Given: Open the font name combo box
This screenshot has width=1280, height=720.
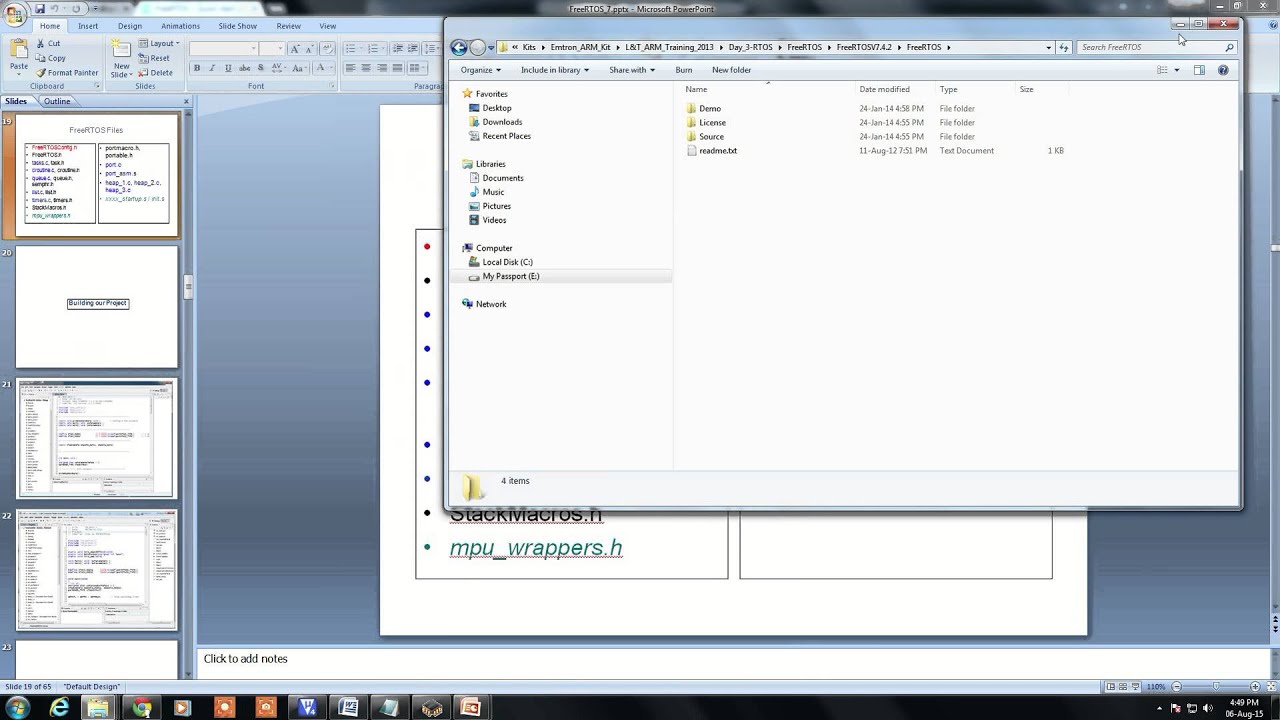Looking at the screenshot, I should (223, 49).
